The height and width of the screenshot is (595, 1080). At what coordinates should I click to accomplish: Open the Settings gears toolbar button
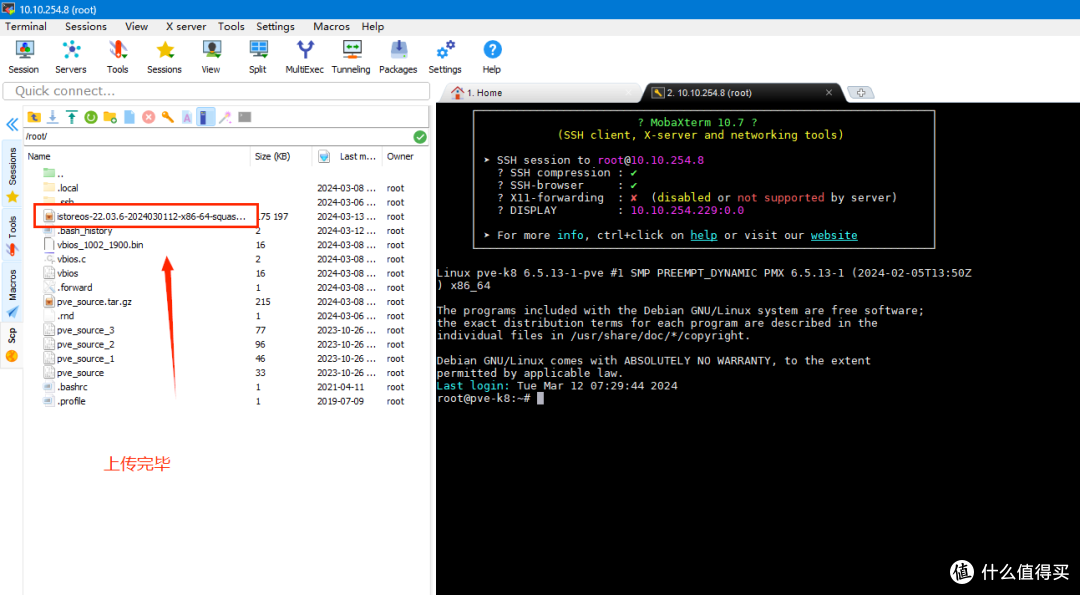pos(445,57)
